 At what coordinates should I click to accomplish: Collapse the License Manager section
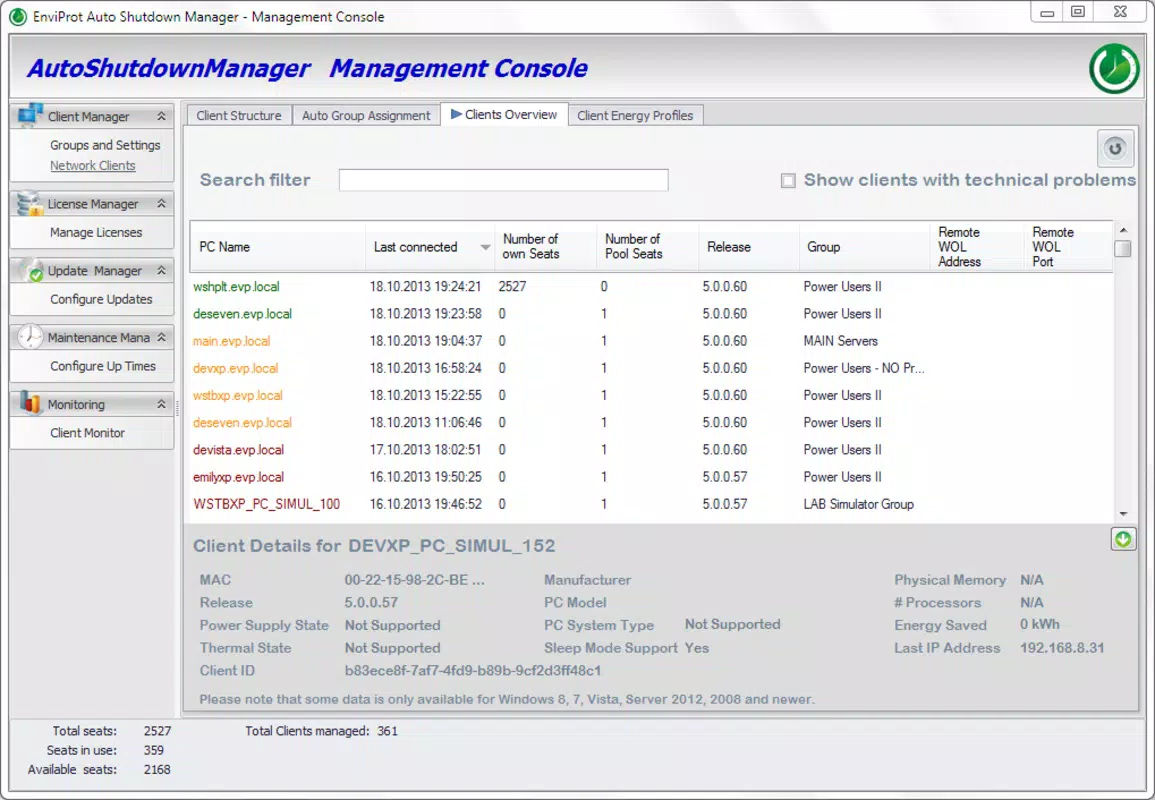pos(161,203)
